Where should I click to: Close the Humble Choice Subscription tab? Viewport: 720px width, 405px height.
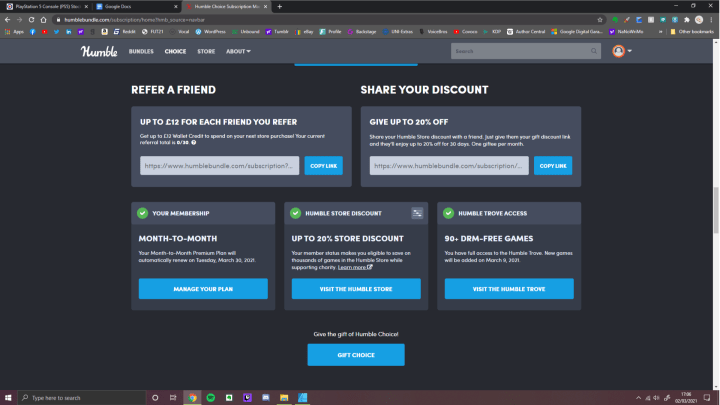[265, 6]
